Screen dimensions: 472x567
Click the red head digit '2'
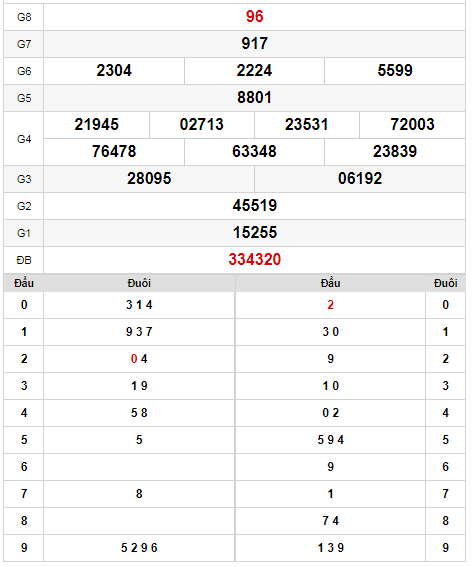[x=331, y=305]
